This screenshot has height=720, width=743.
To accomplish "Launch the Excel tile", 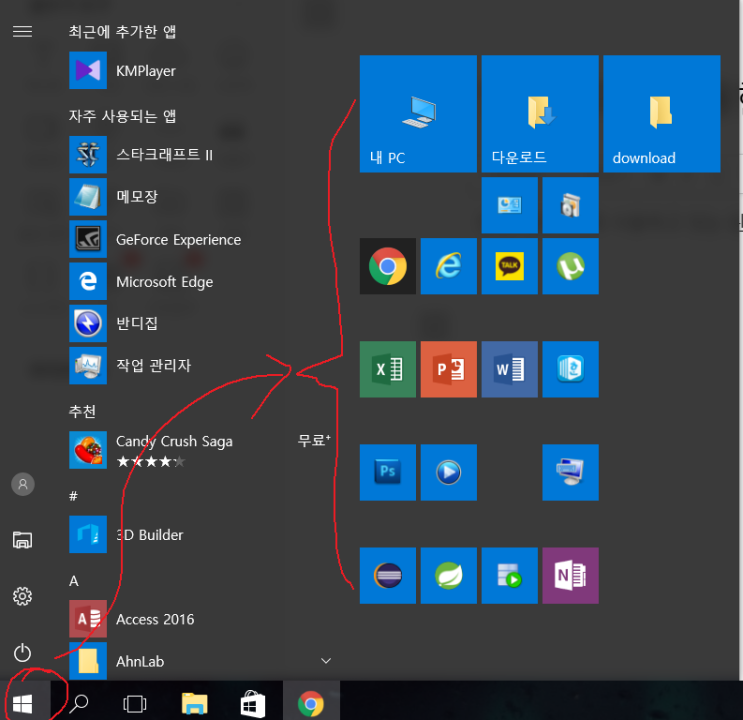I will pos(388,369).
